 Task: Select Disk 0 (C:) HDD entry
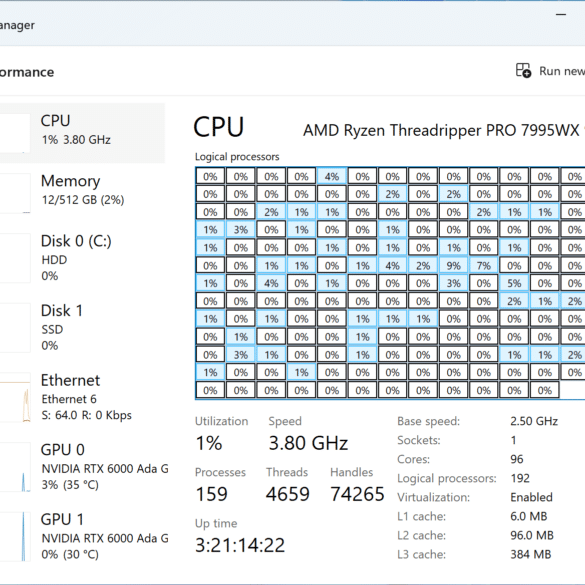point(82,258)
